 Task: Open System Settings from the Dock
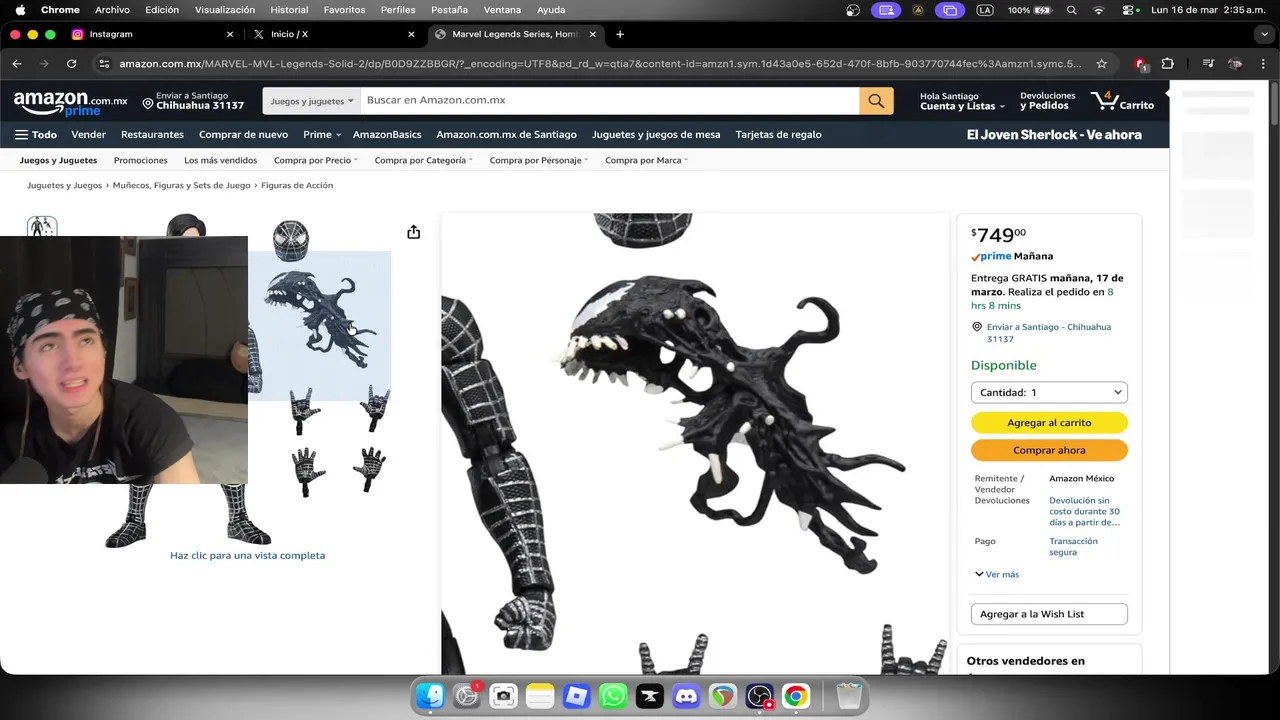click(467, 696)
